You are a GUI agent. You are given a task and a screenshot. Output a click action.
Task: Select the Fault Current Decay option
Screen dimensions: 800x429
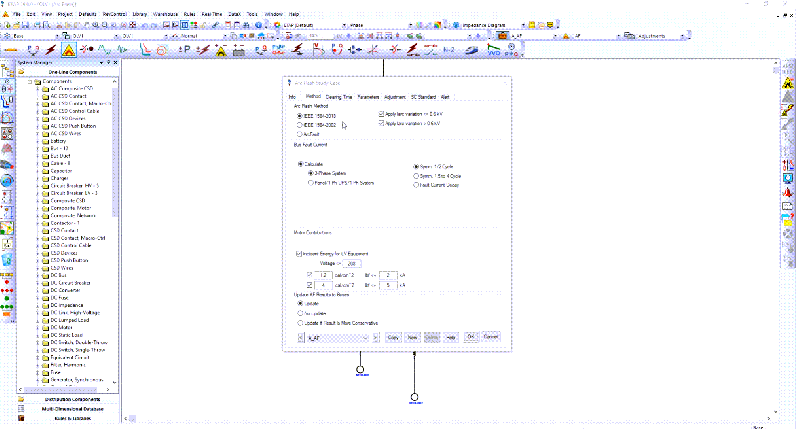pyautogui.click(x=416, y=183)
